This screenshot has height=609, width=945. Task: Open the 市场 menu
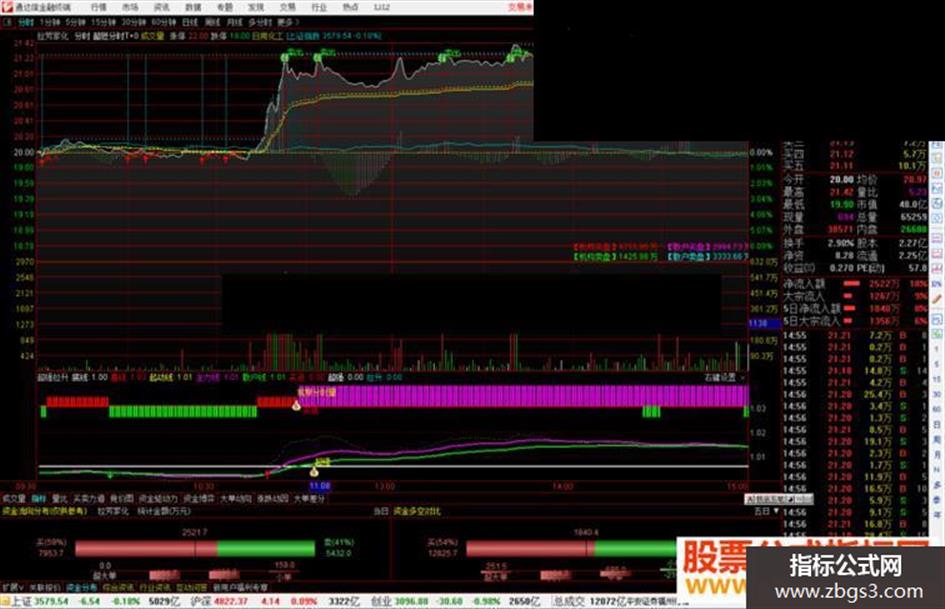[x=130, y=7]
